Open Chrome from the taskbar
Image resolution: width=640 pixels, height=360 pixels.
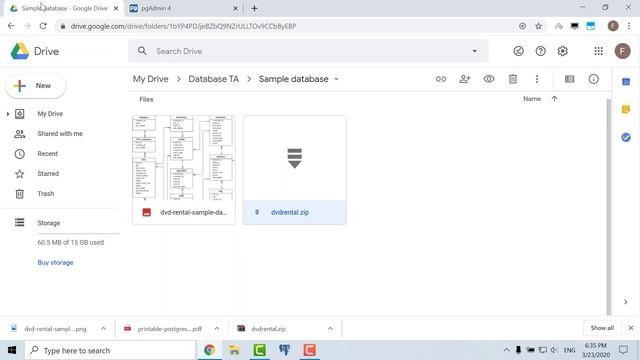point(209,350)
